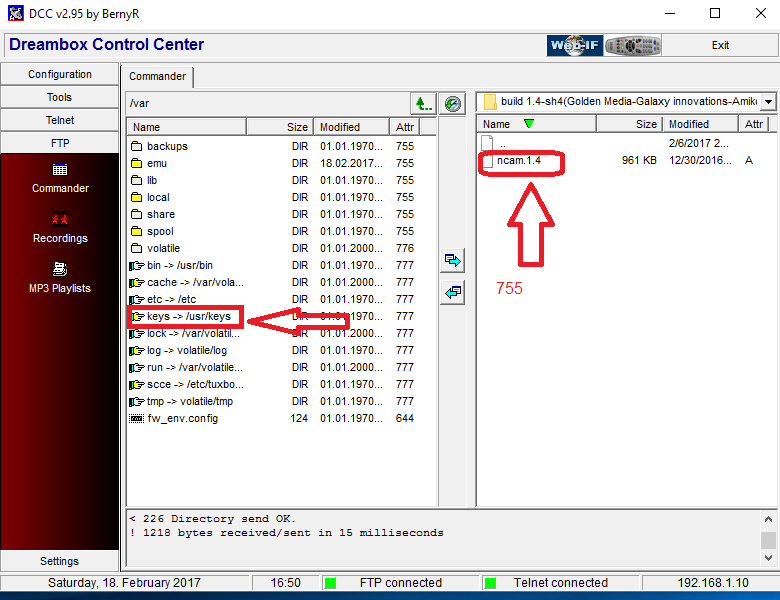Image resolution: width=780 pixels, height=600 pixels.
Task: Open the Configuration section
Action: 60,74
